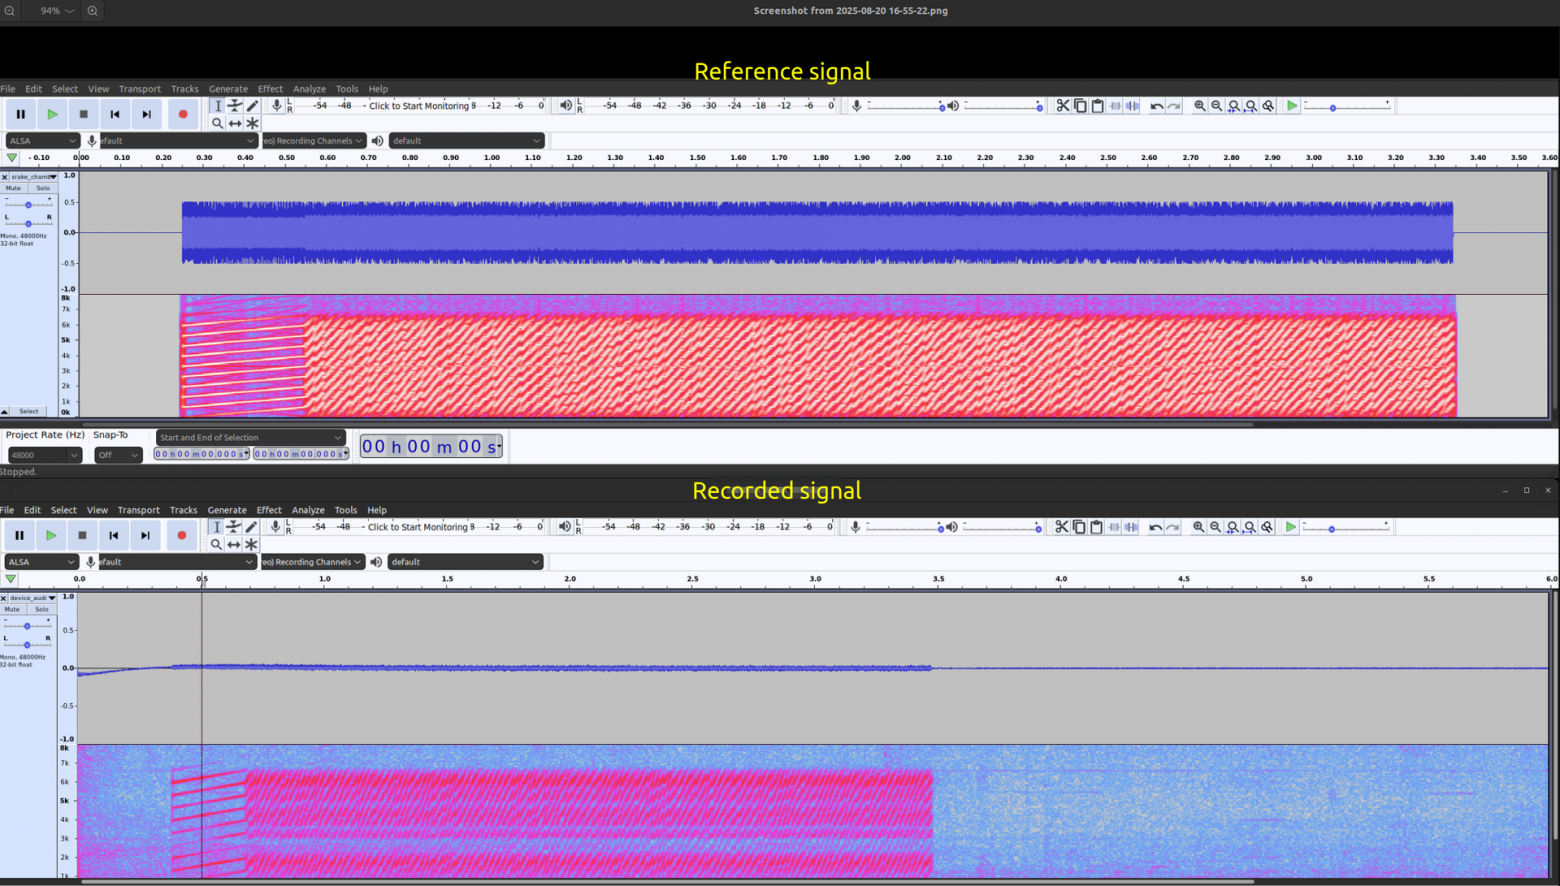Skip to start in the Reference signal window
Screen dimensions: 1560x886
115,114
